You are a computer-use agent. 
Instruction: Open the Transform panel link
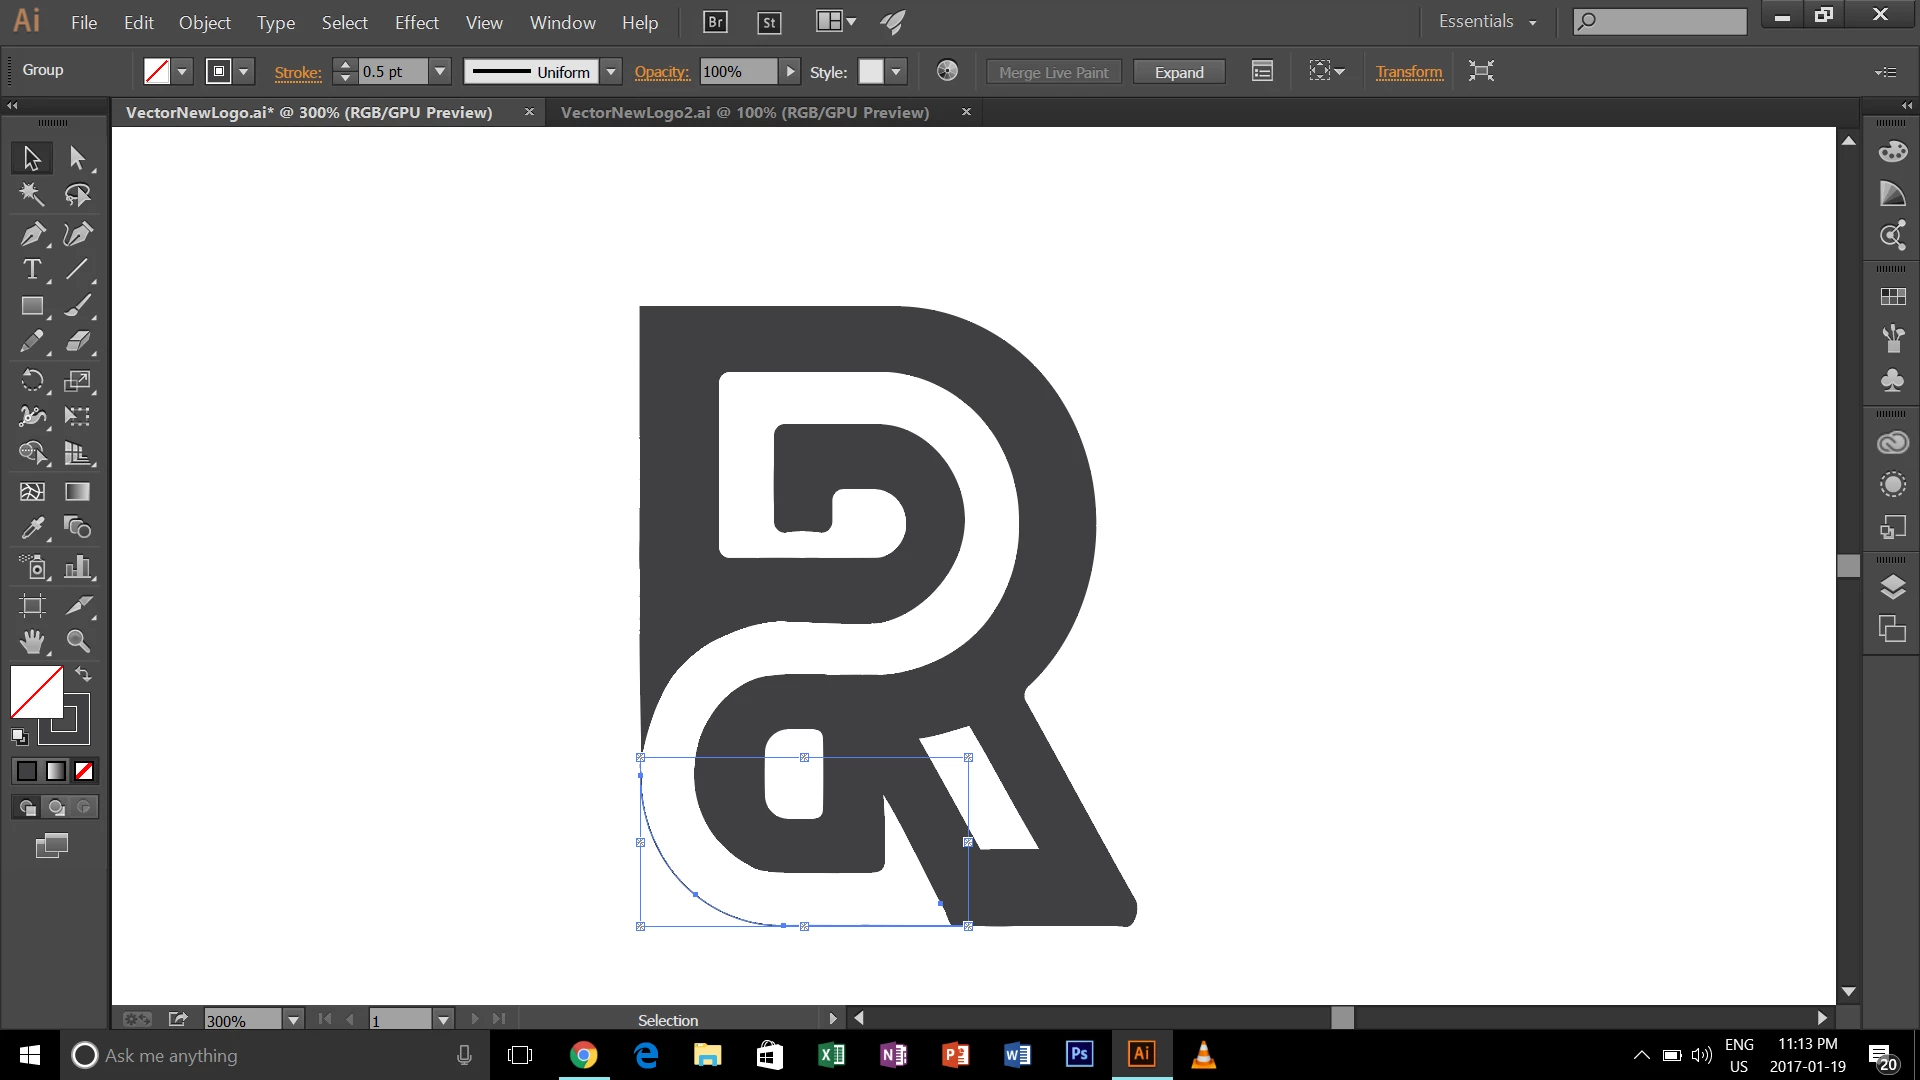click(1409, 72)
